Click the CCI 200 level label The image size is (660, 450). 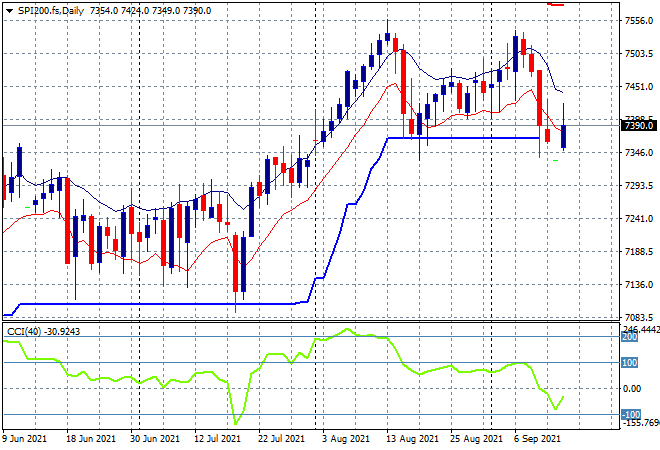[x=630, y=337]
